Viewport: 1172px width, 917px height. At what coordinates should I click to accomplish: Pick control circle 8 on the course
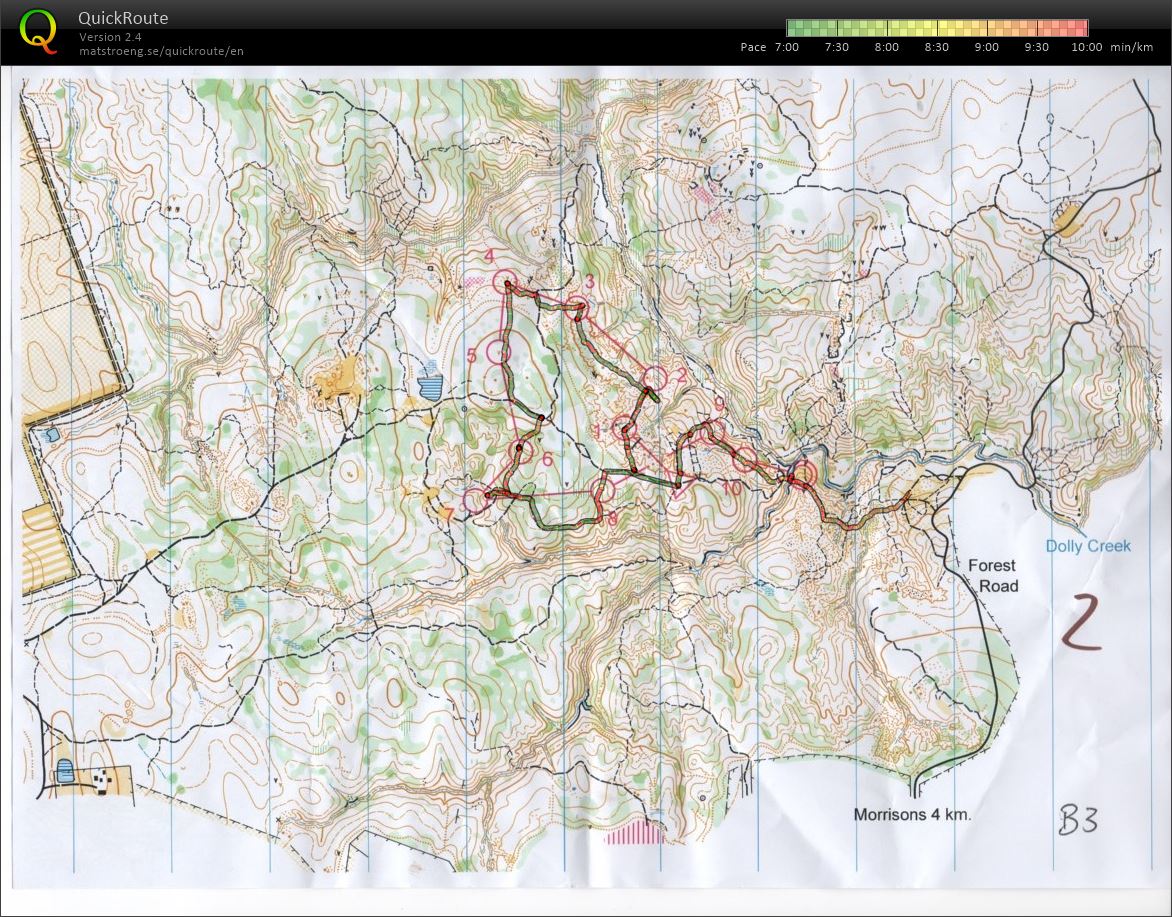pos(602,489)
